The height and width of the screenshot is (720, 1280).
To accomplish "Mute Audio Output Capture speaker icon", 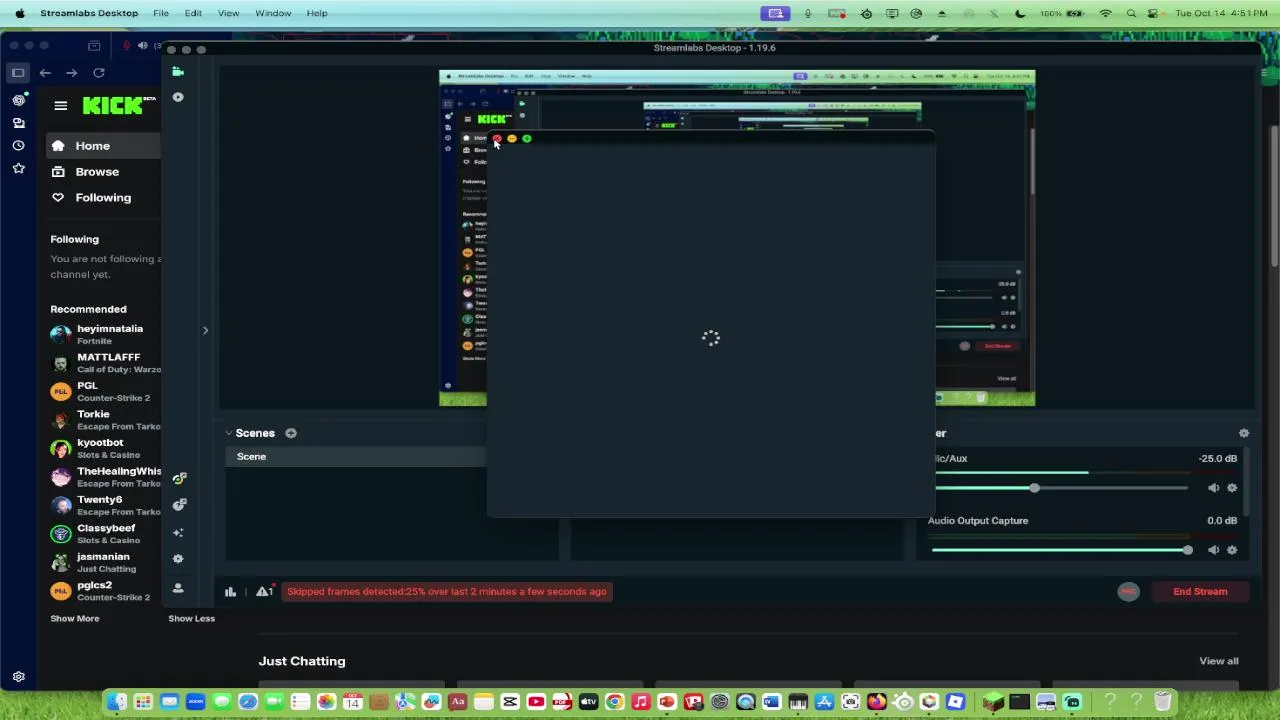I will click(x=1213, y=550).
